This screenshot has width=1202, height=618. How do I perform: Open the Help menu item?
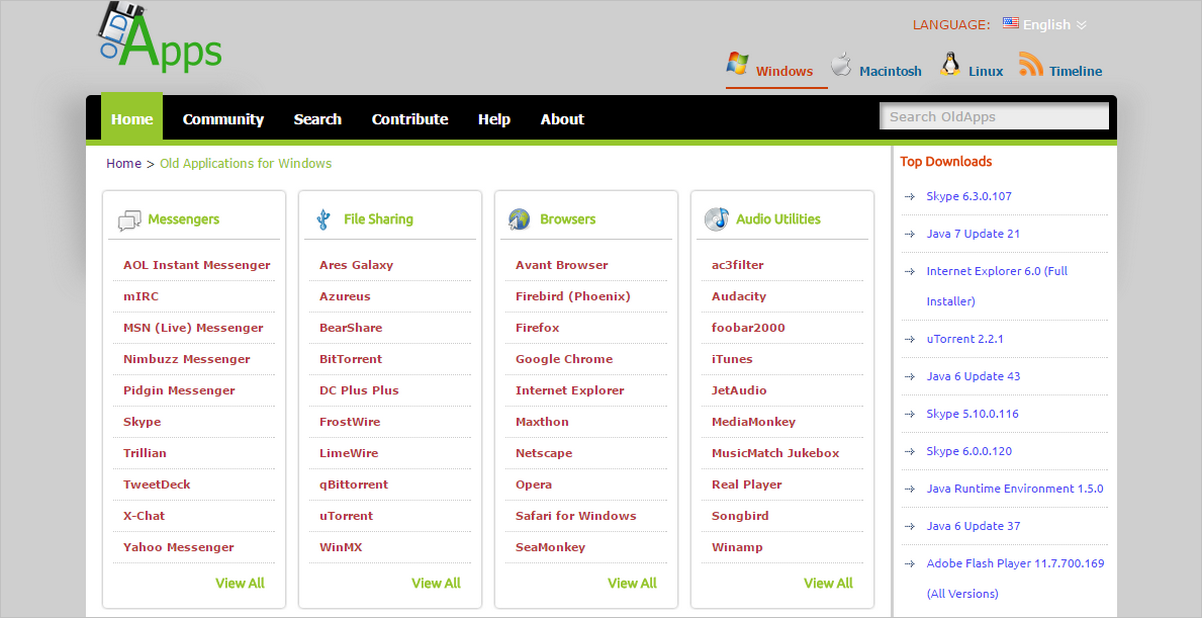[x=494, y=119]
